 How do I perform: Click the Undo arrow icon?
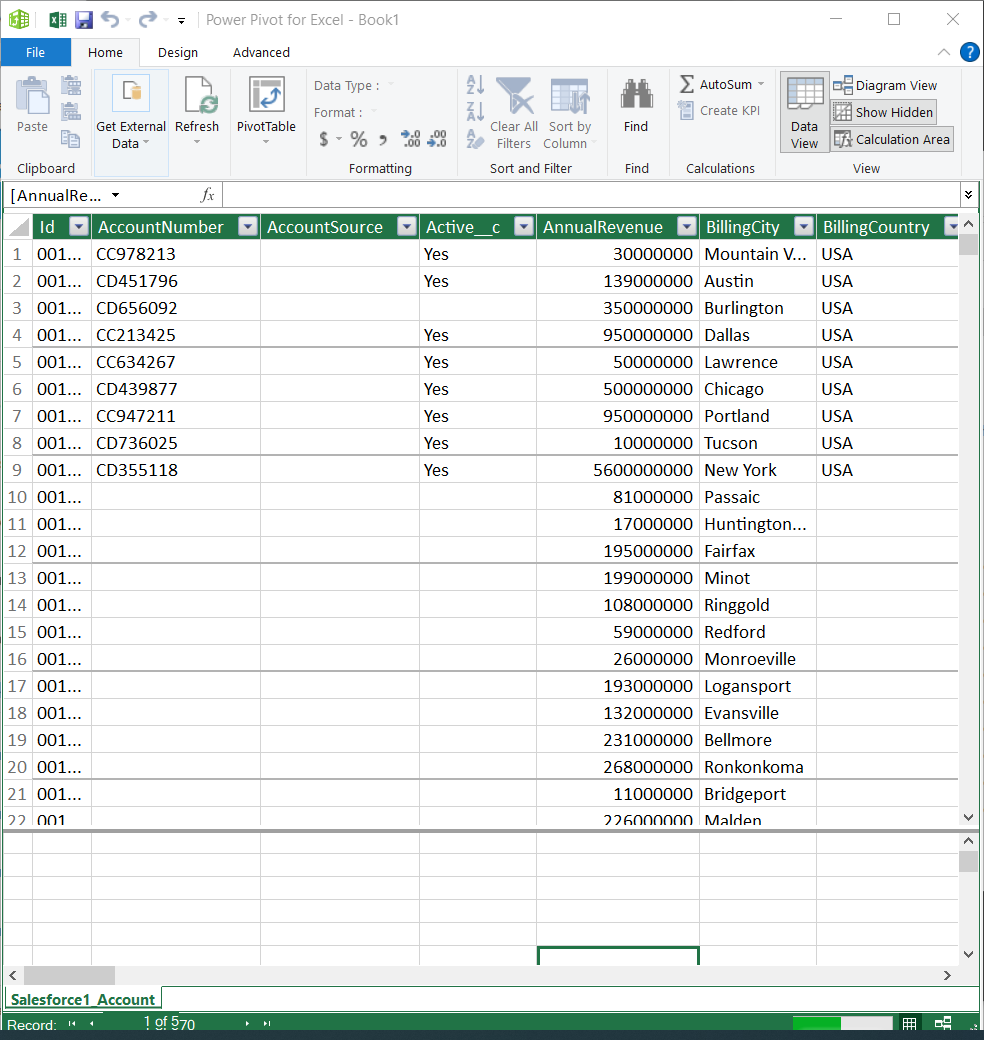tap(109, 20)
